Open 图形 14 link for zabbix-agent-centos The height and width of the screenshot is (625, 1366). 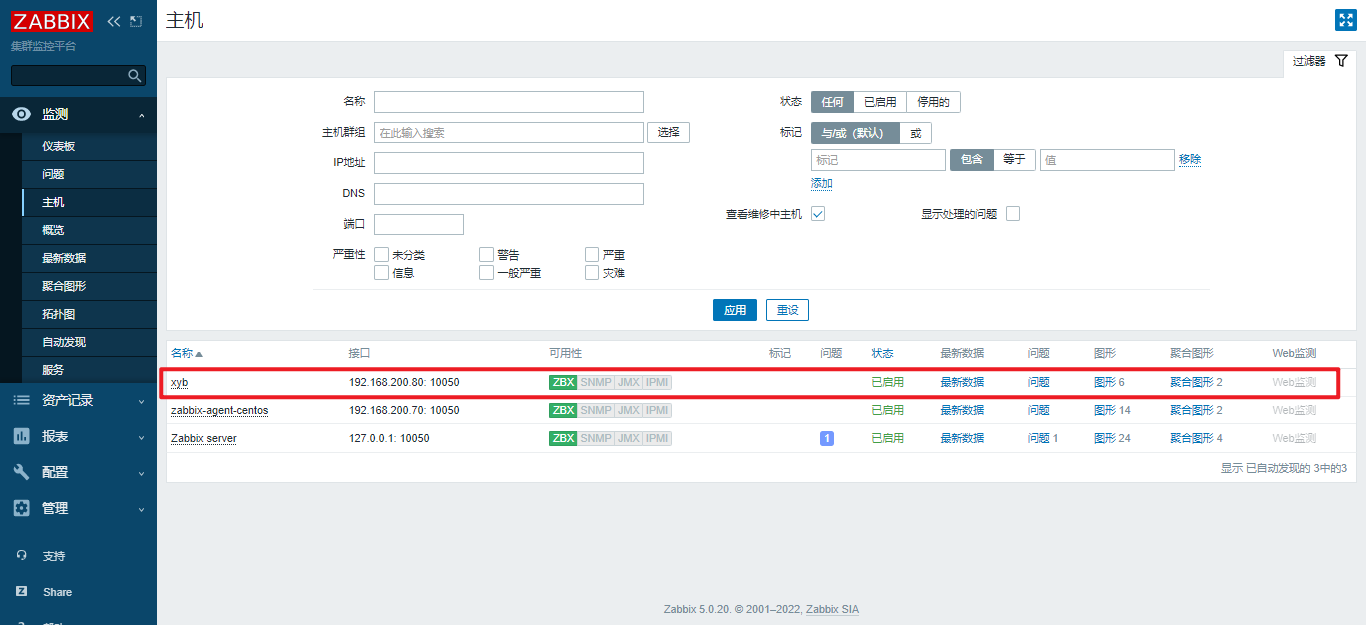tap(1112, 410)
